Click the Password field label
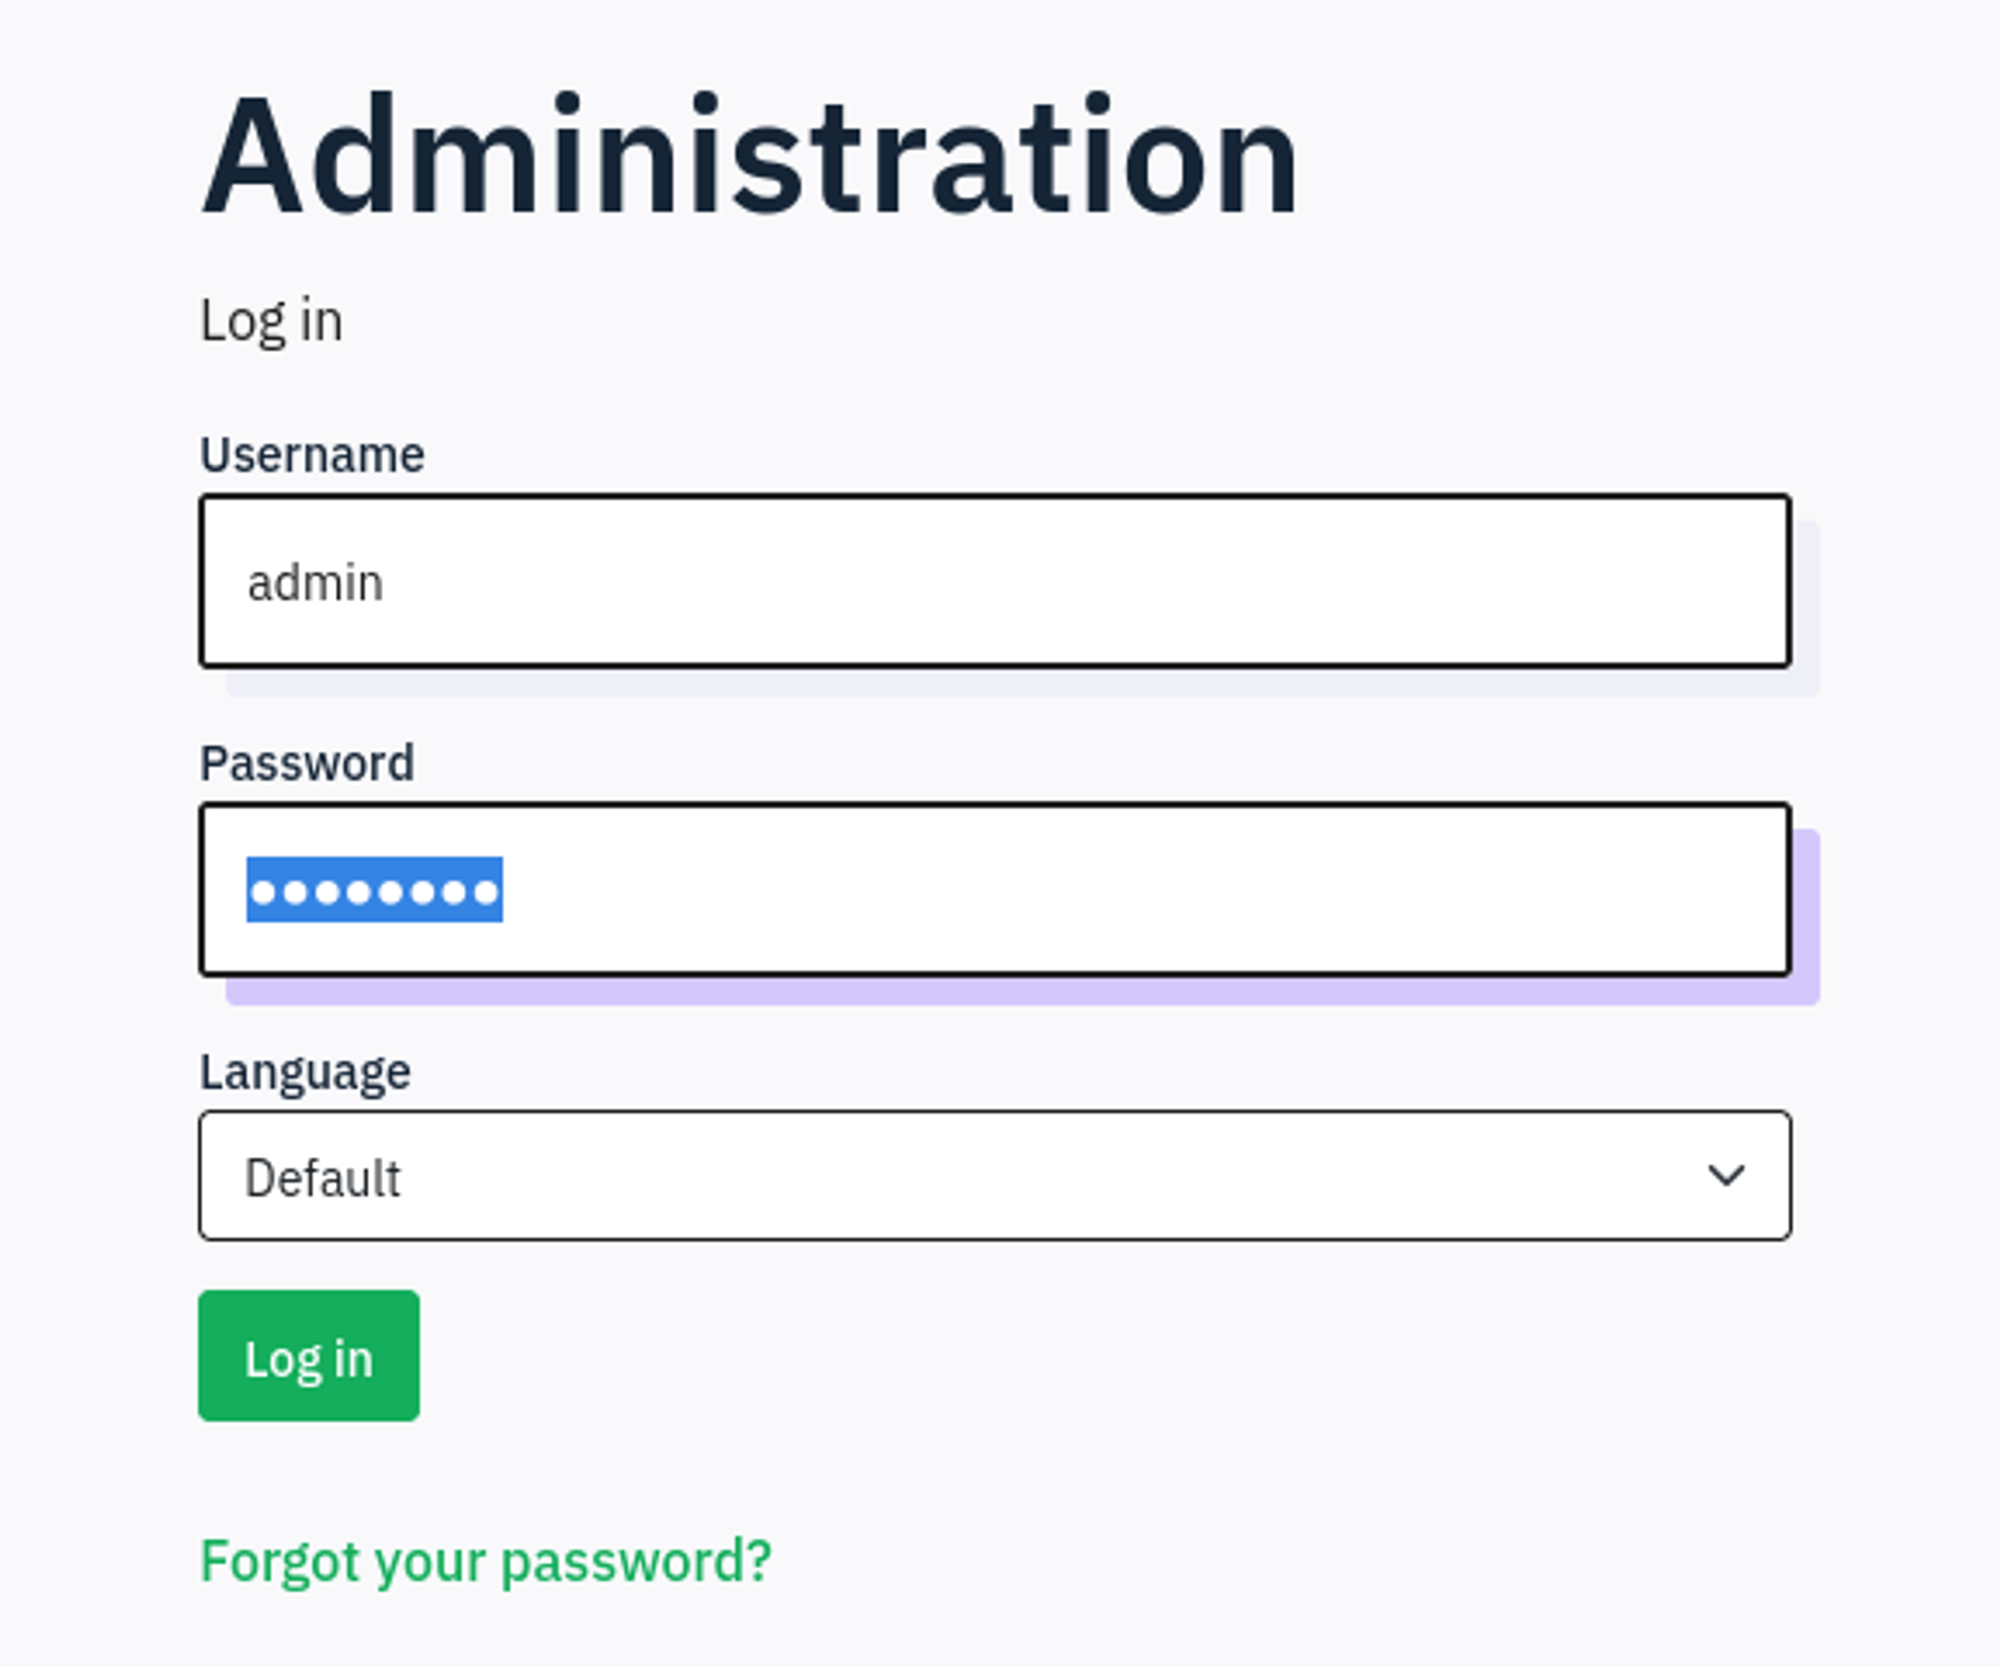The image size is (2000, 1667). [x=307, y=764]
